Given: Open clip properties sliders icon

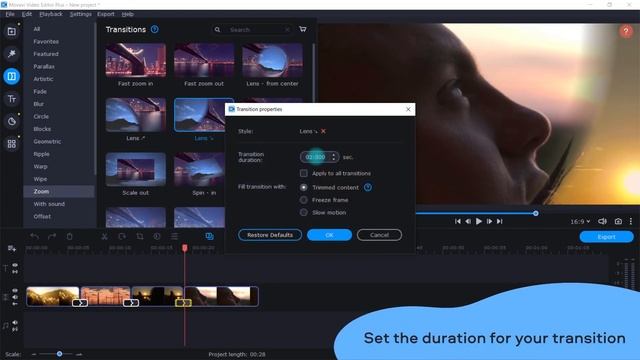Looking at the screenshot, I should [x=175, y=236].
